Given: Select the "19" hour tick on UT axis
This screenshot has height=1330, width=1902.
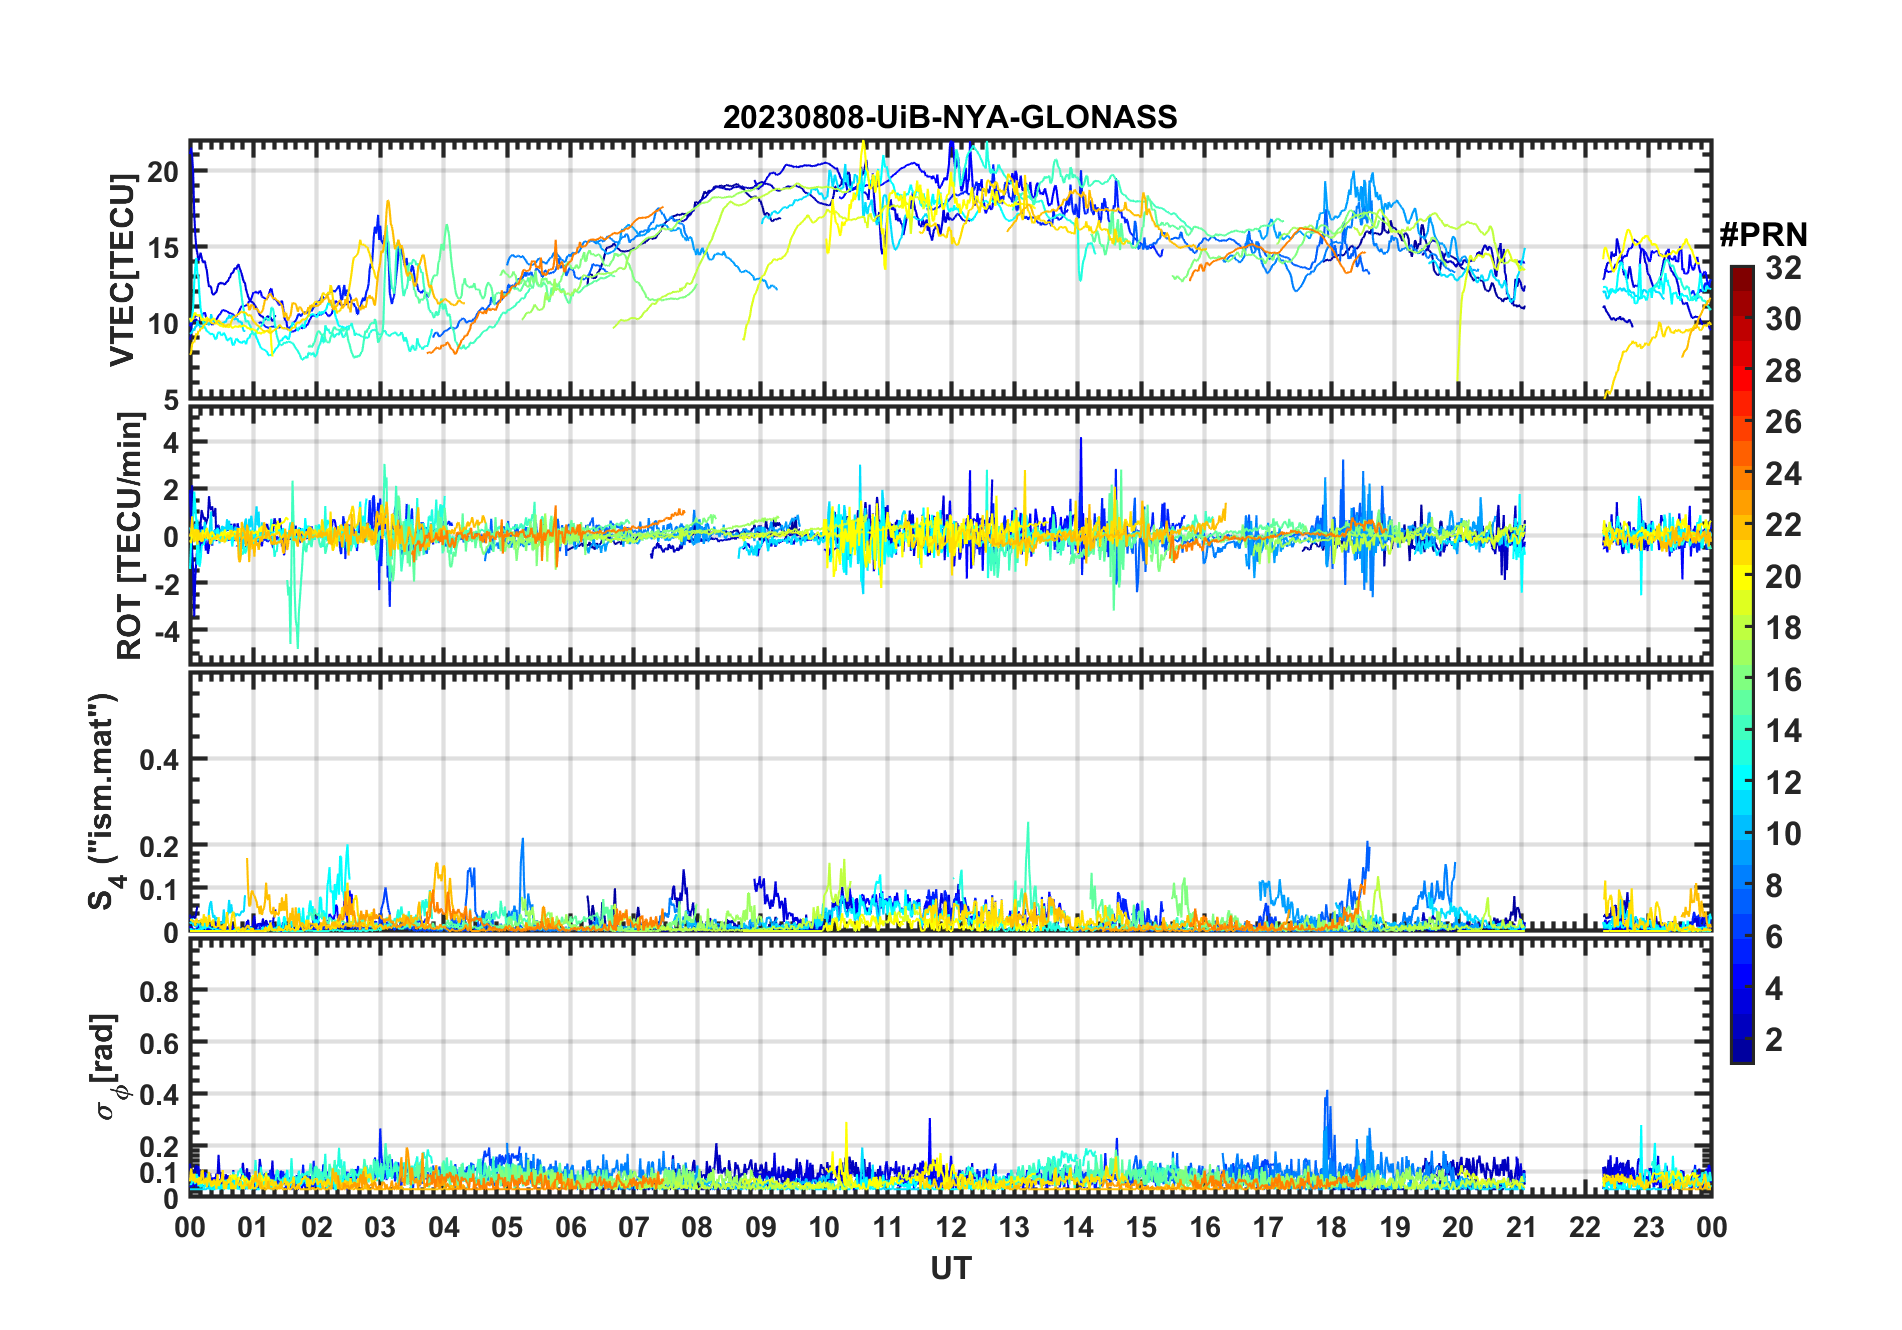Looking at the screenshot, I should [1395, 1227].
